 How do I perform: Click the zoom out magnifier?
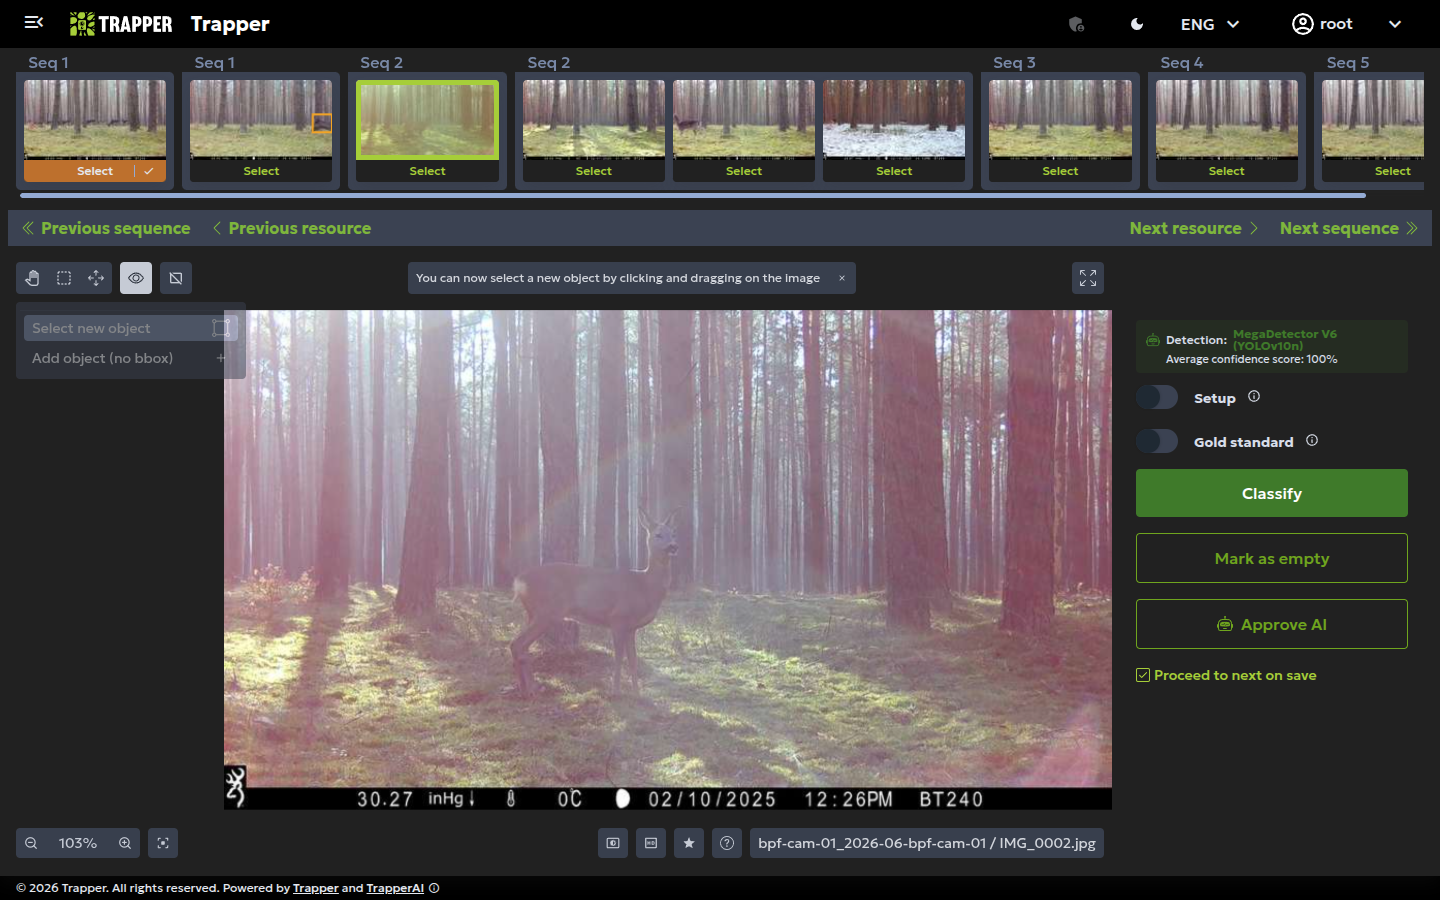pos(31,843)
